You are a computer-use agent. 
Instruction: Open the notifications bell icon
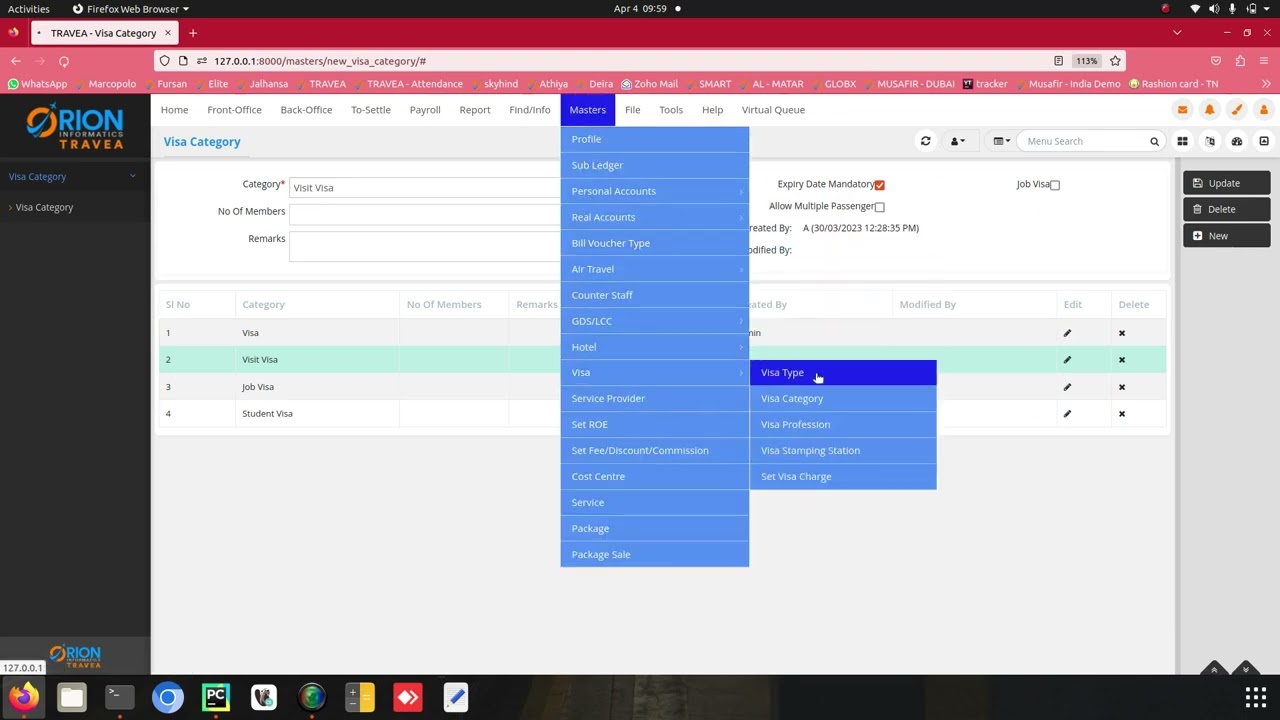tap(1209, 110)
